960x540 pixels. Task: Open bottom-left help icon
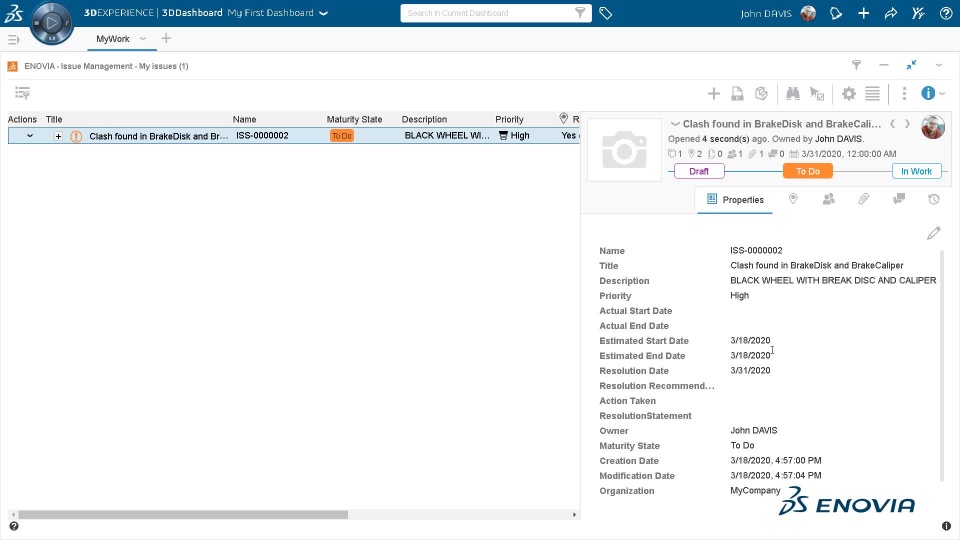click(x=13, y=526)
